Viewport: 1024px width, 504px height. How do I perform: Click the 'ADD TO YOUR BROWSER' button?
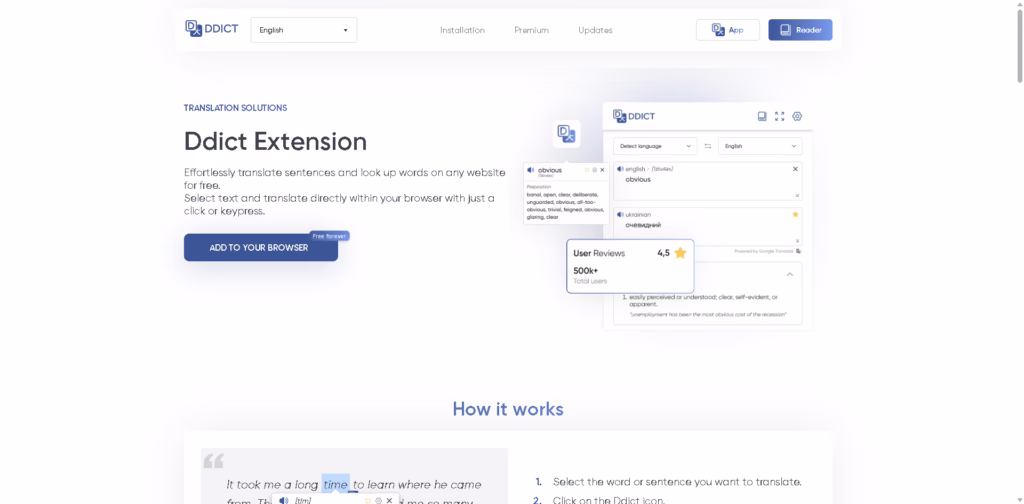click(x=260, y=247)
